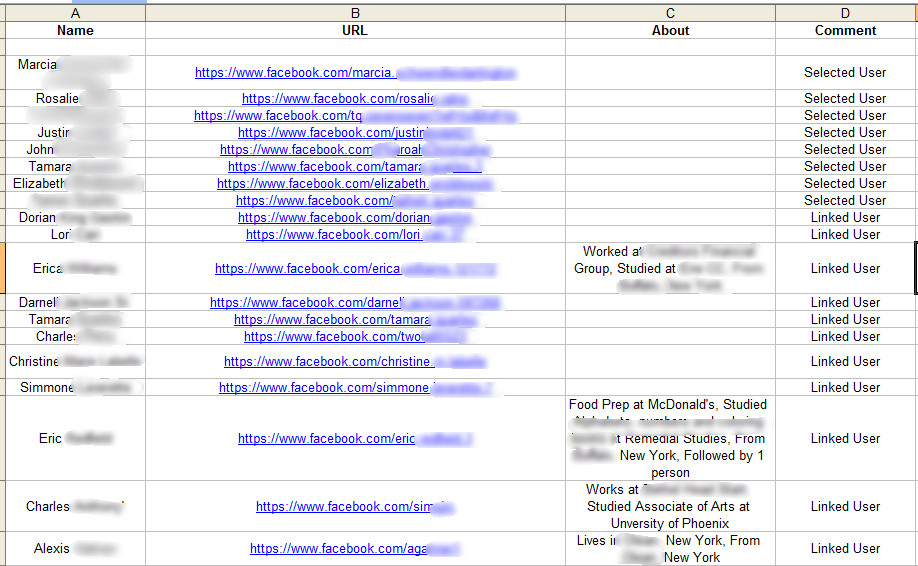Image resolution: width=918 pixels, height=566 pixels.
Task: Select column B header
Action: click(x=355, y=13)
